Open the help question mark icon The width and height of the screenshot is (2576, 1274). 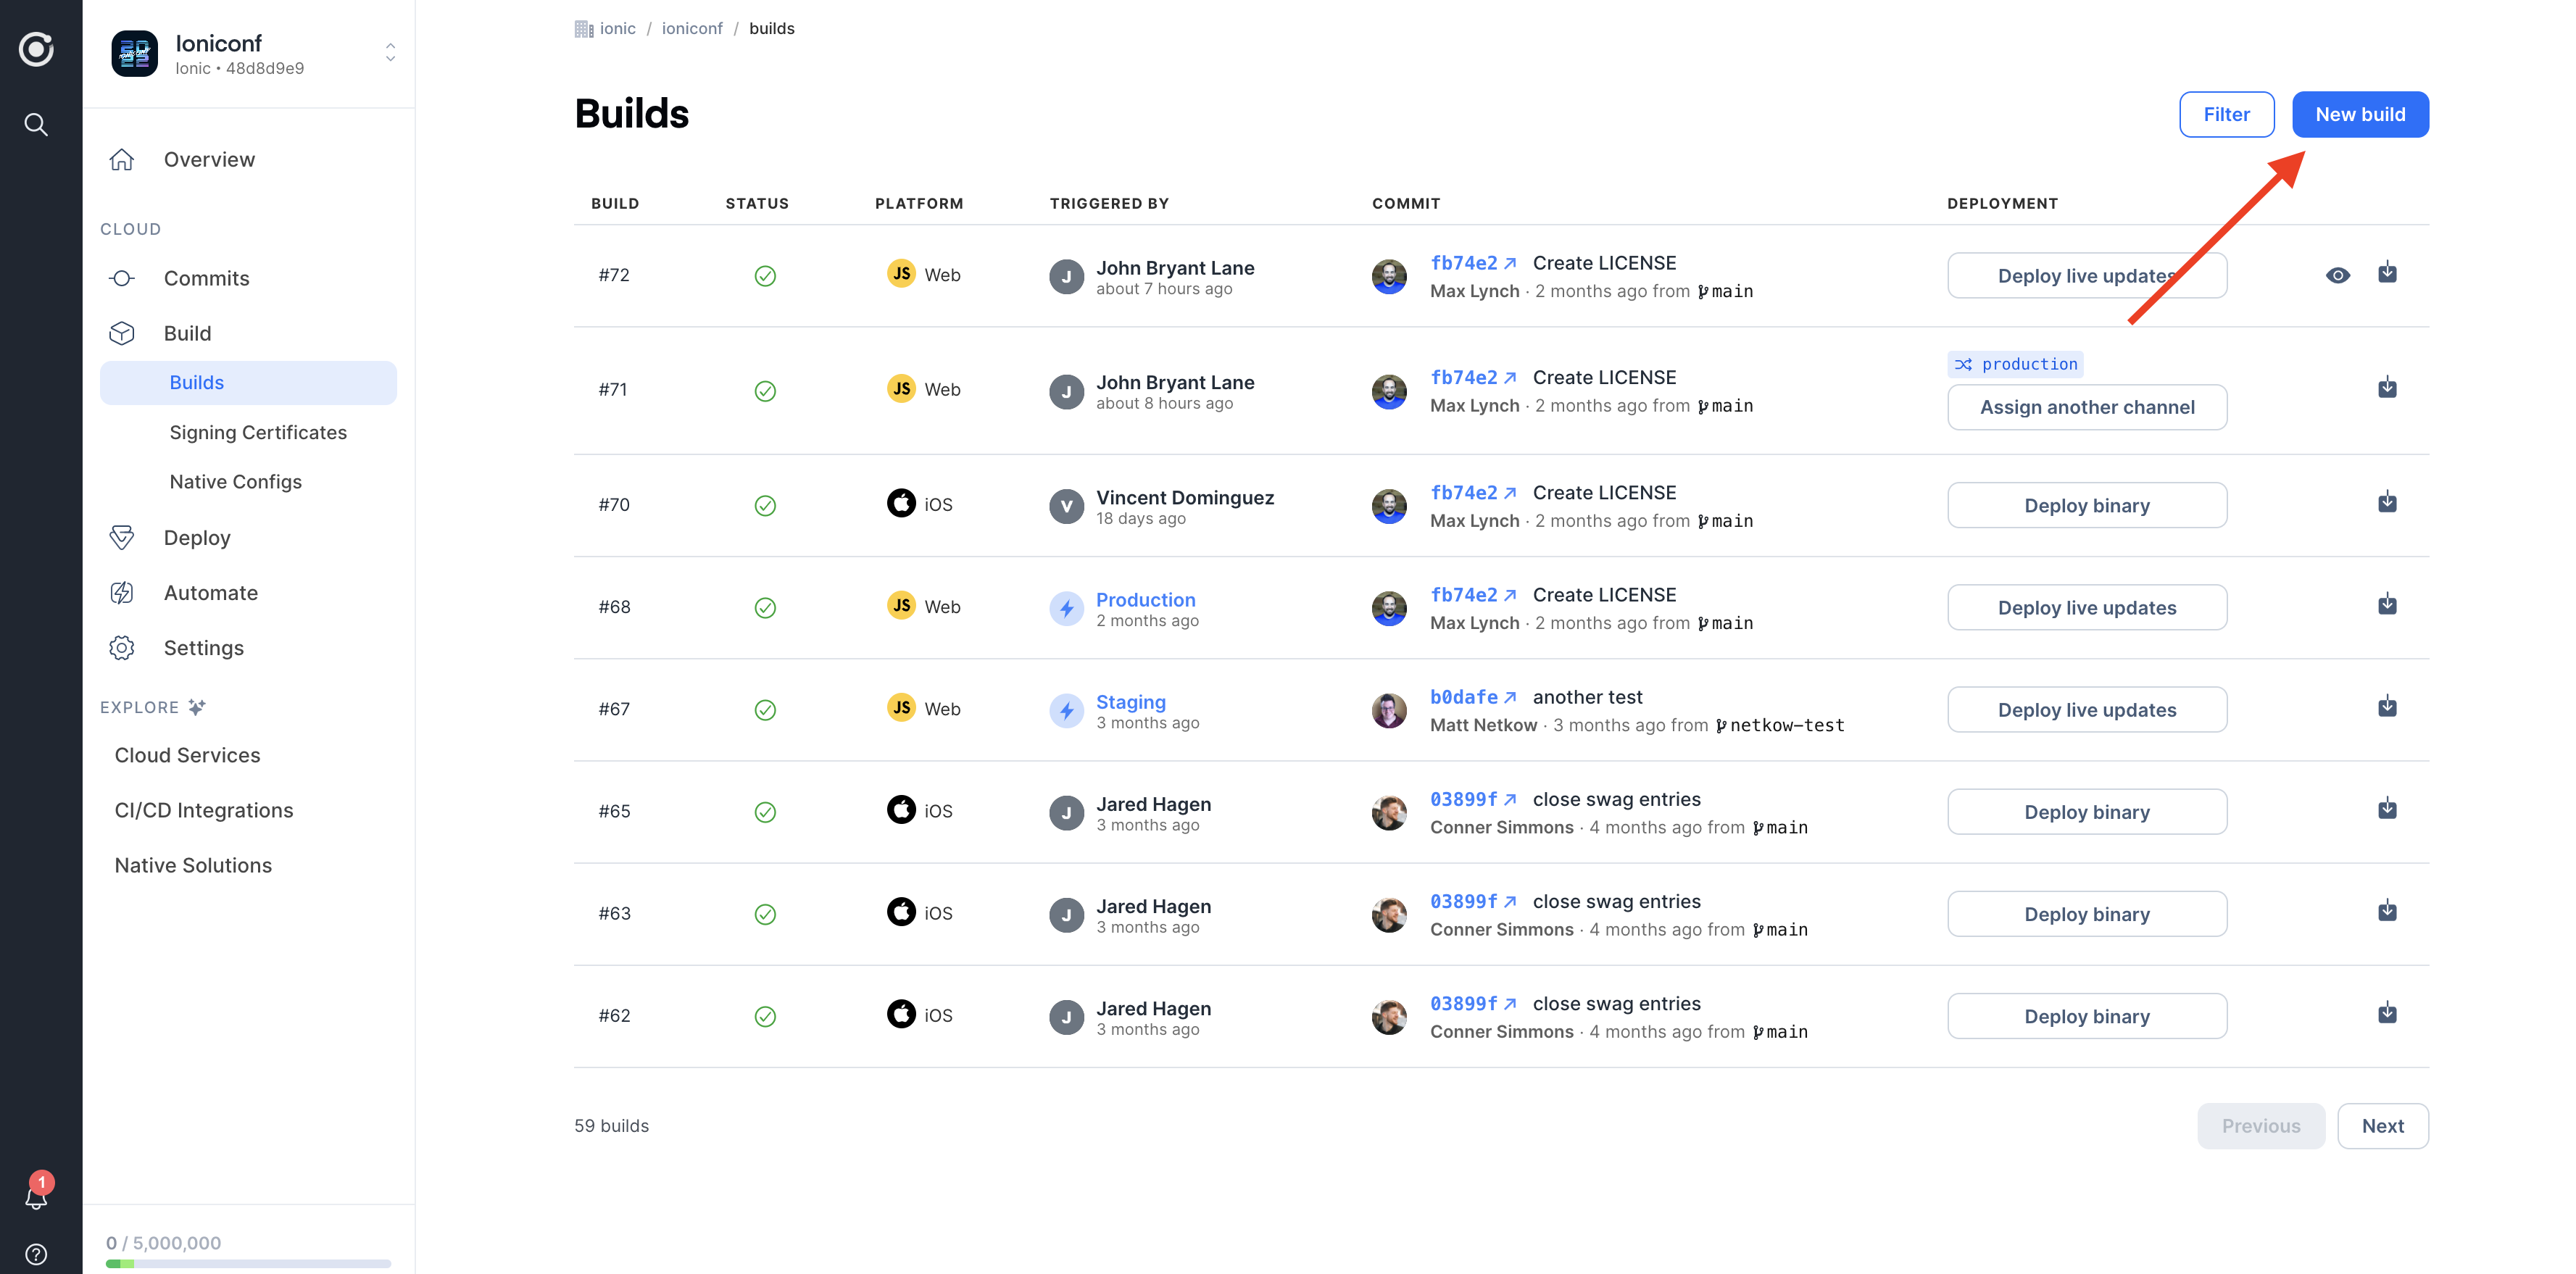pyautogui.click(x=36, y=1253)
